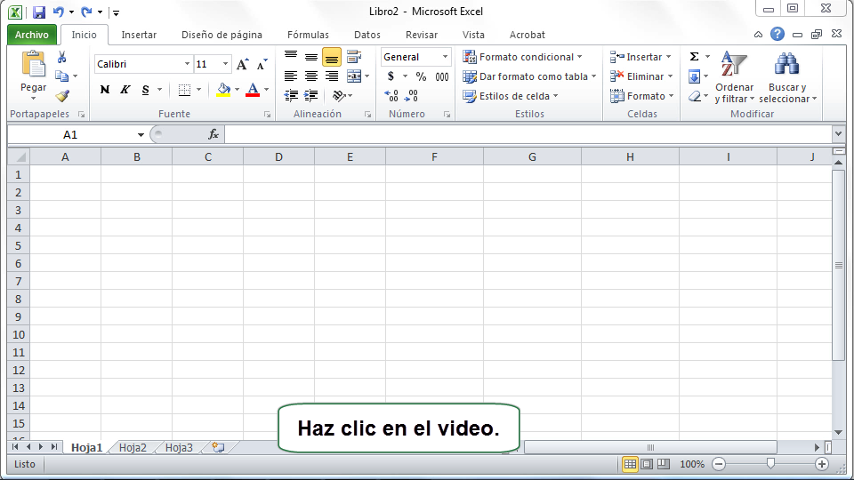This screenshot has height=480, width=854.
Task: Click the Decrease indent icon
Action: click(x=291, y=96)
